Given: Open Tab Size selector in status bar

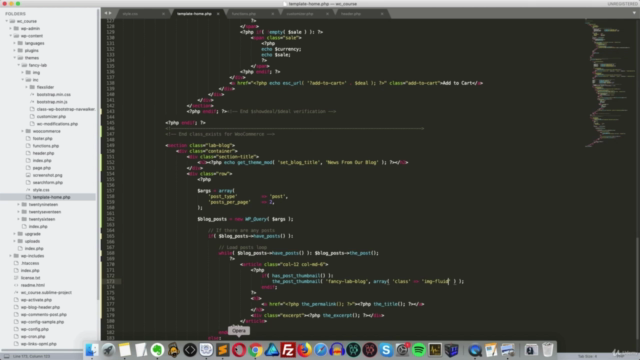Looking at the screenshot, I should click(588, 356).
